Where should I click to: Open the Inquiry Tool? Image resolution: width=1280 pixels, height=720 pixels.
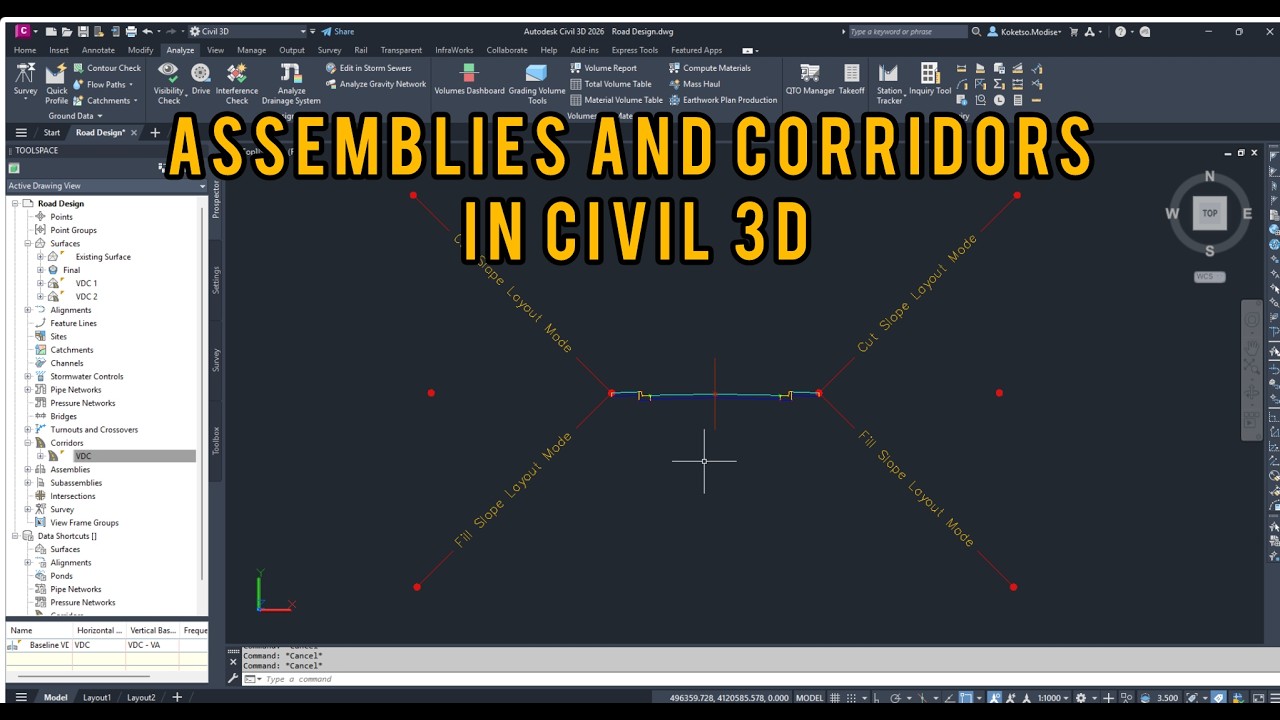(x=930, y=80)
